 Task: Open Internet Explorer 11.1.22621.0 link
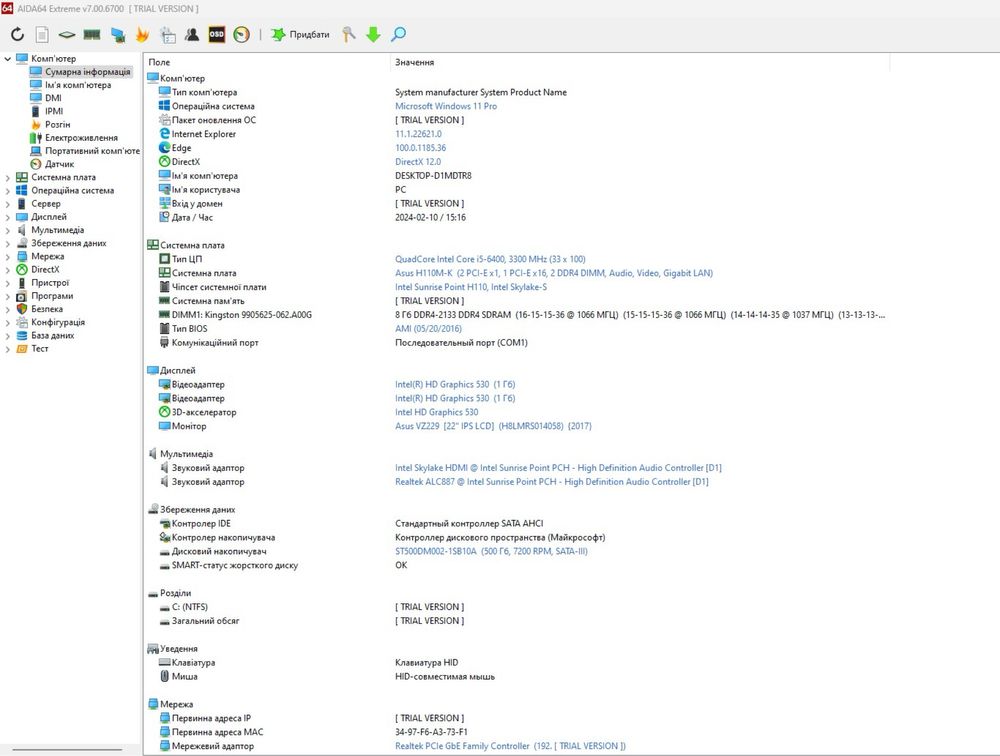pyautogui.click(x=418, y=134)
